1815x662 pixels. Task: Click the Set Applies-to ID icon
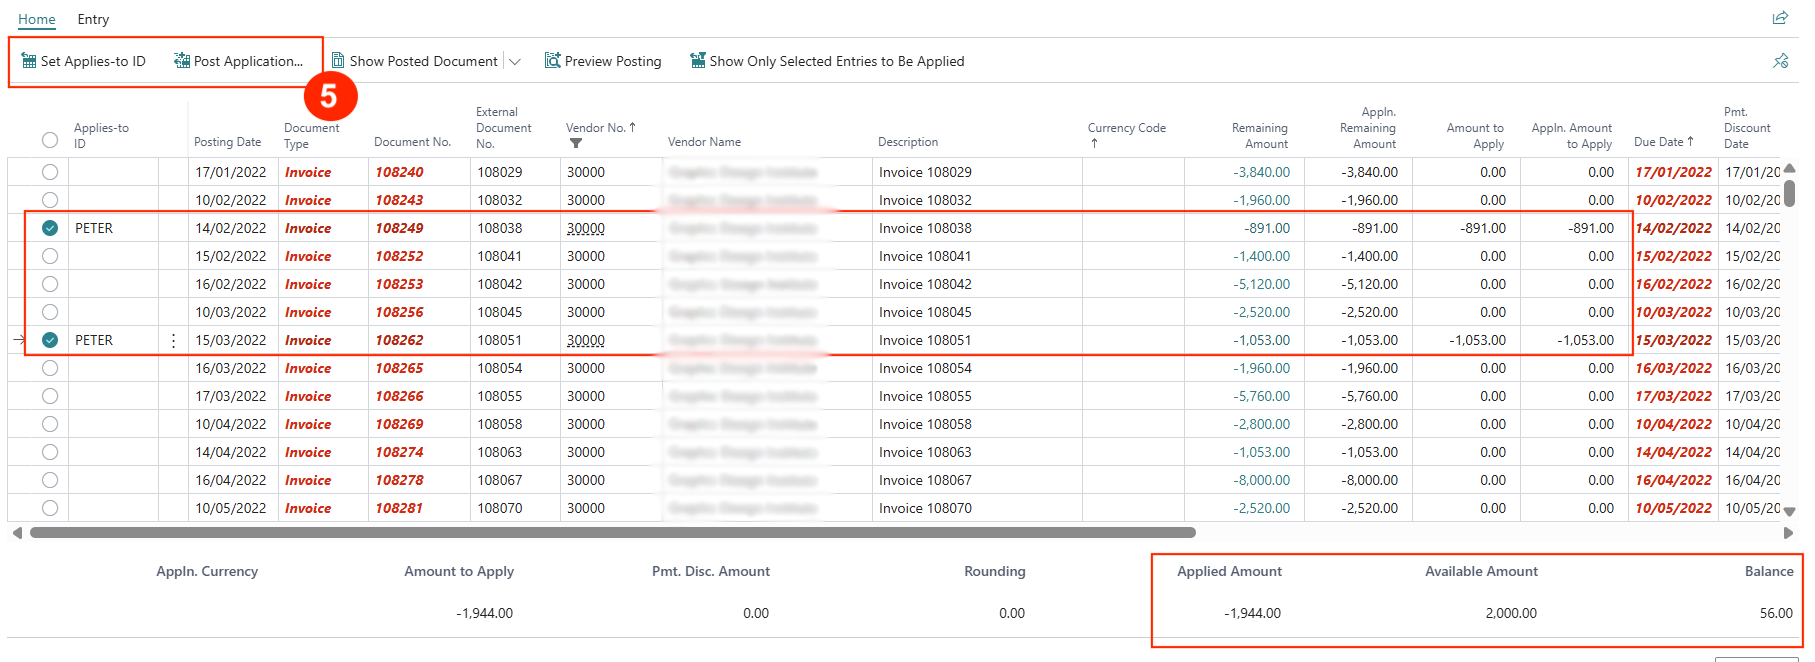29,61
